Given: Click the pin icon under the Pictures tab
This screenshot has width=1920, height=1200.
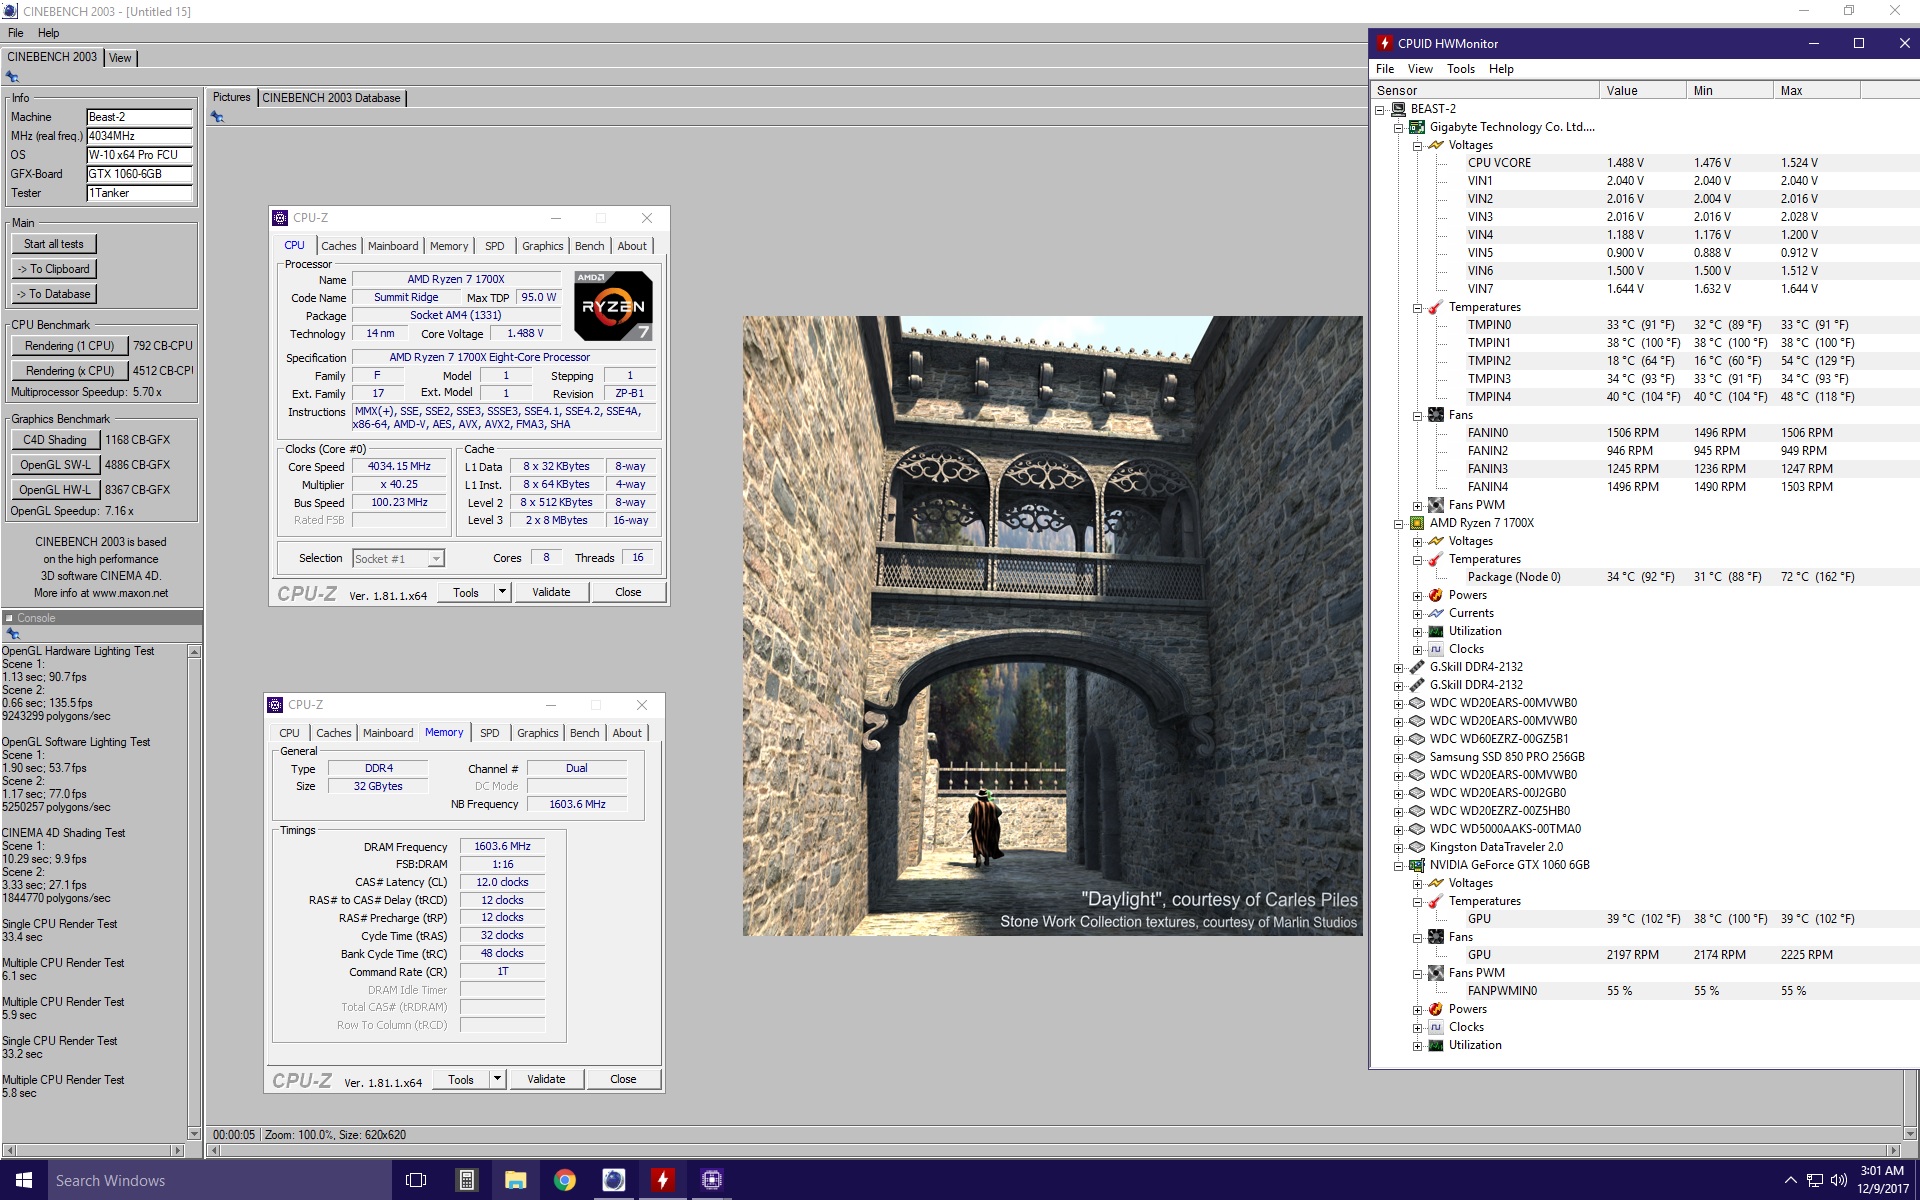Looking at the screenshot, I should point(217,117).
